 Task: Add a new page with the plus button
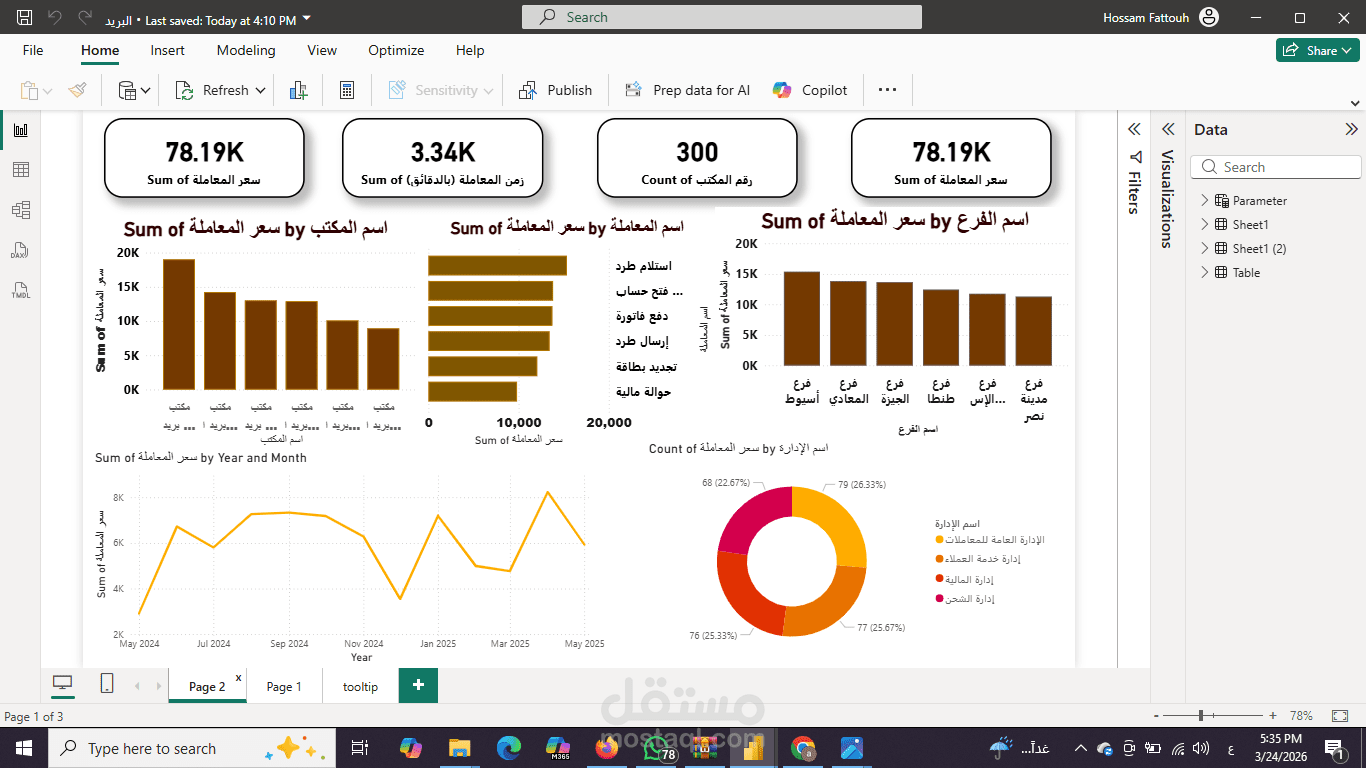click(x=418, y=686)
